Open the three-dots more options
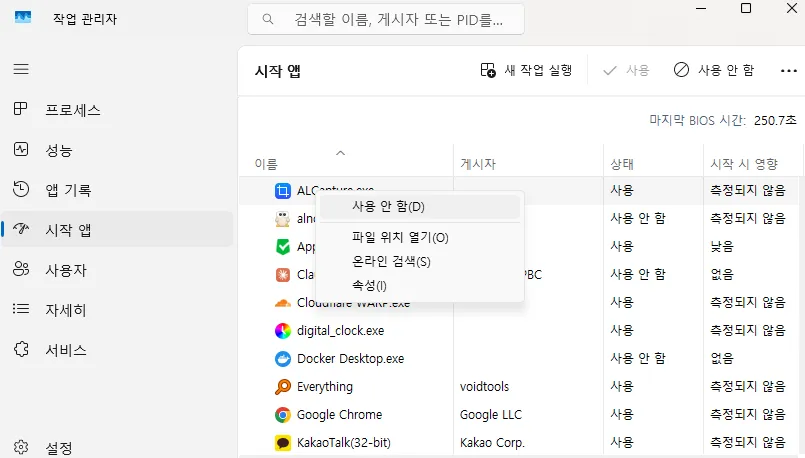 pos(789,71)
